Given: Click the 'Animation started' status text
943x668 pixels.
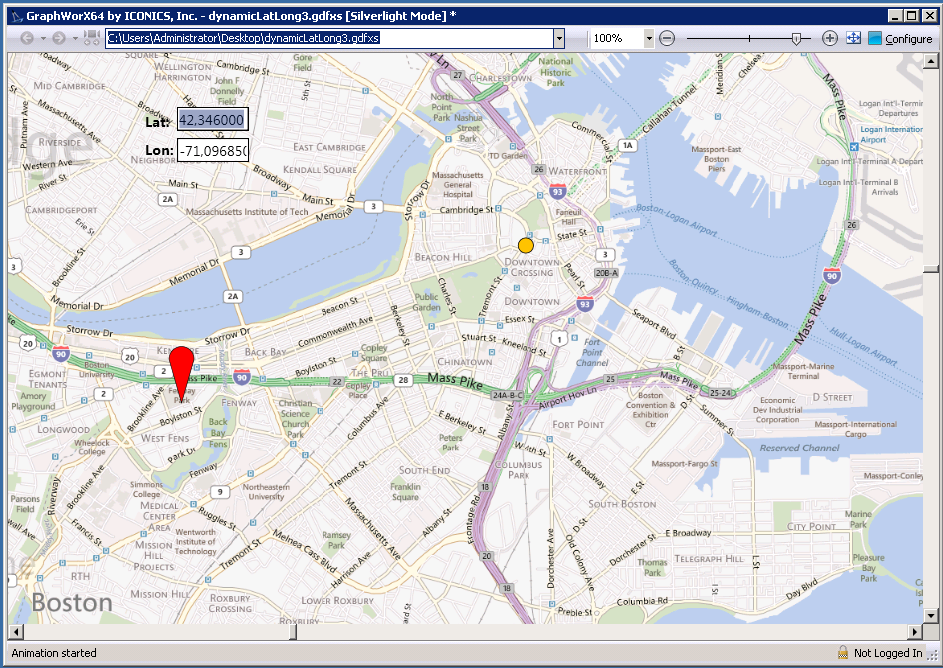Looking at the screenshot, I should 54,653.
